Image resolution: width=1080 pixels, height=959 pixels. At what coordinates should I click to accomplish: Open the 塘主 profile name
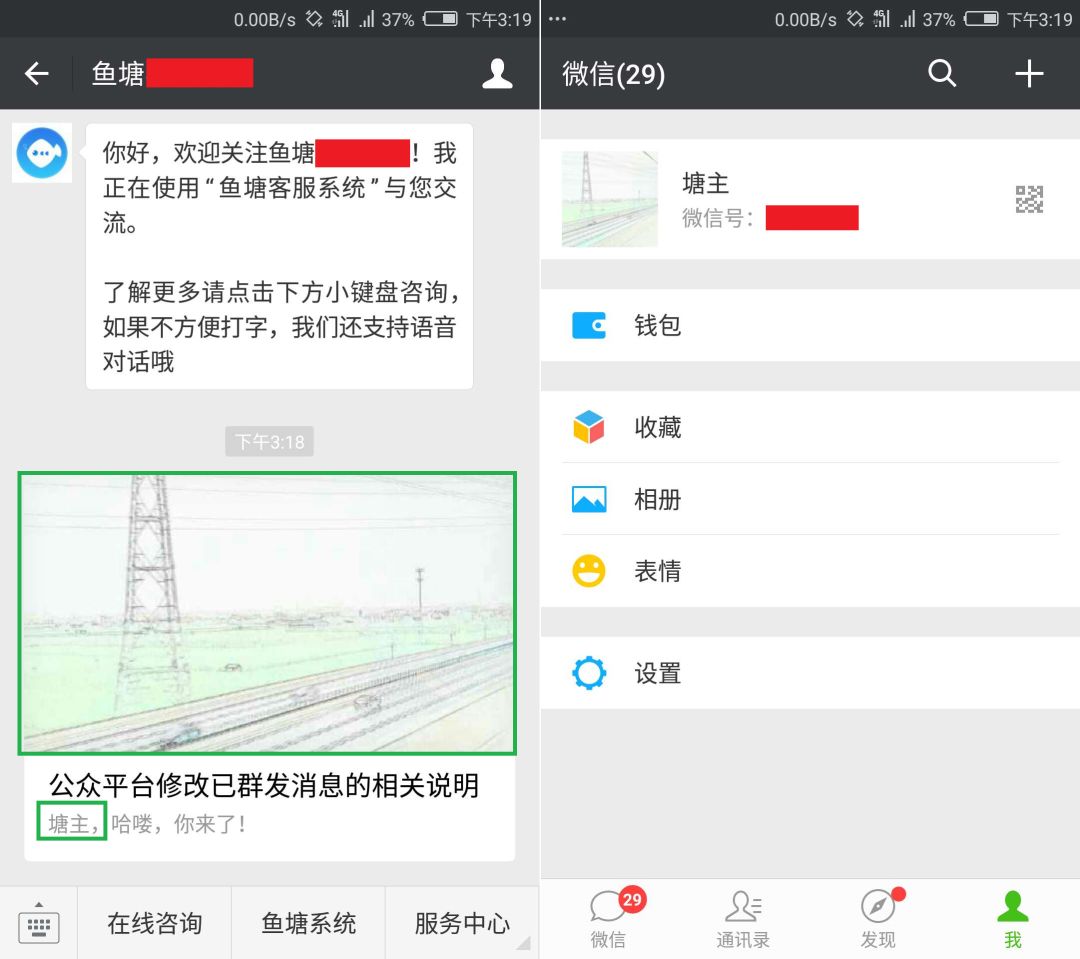click(x=705, y=183)
